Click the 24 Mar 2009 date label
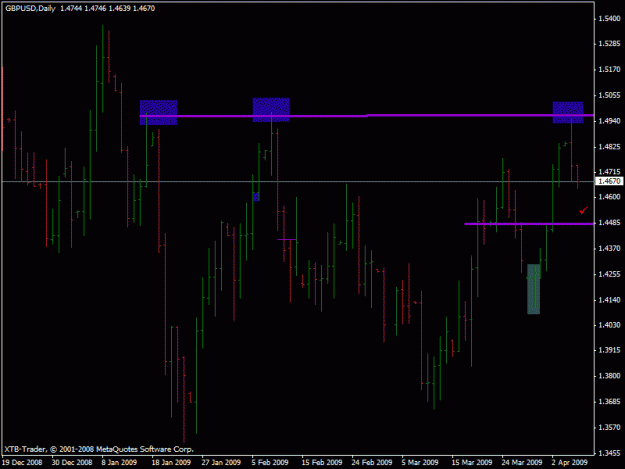This screenshot has height=469, width=625. [x=522, y=462]
